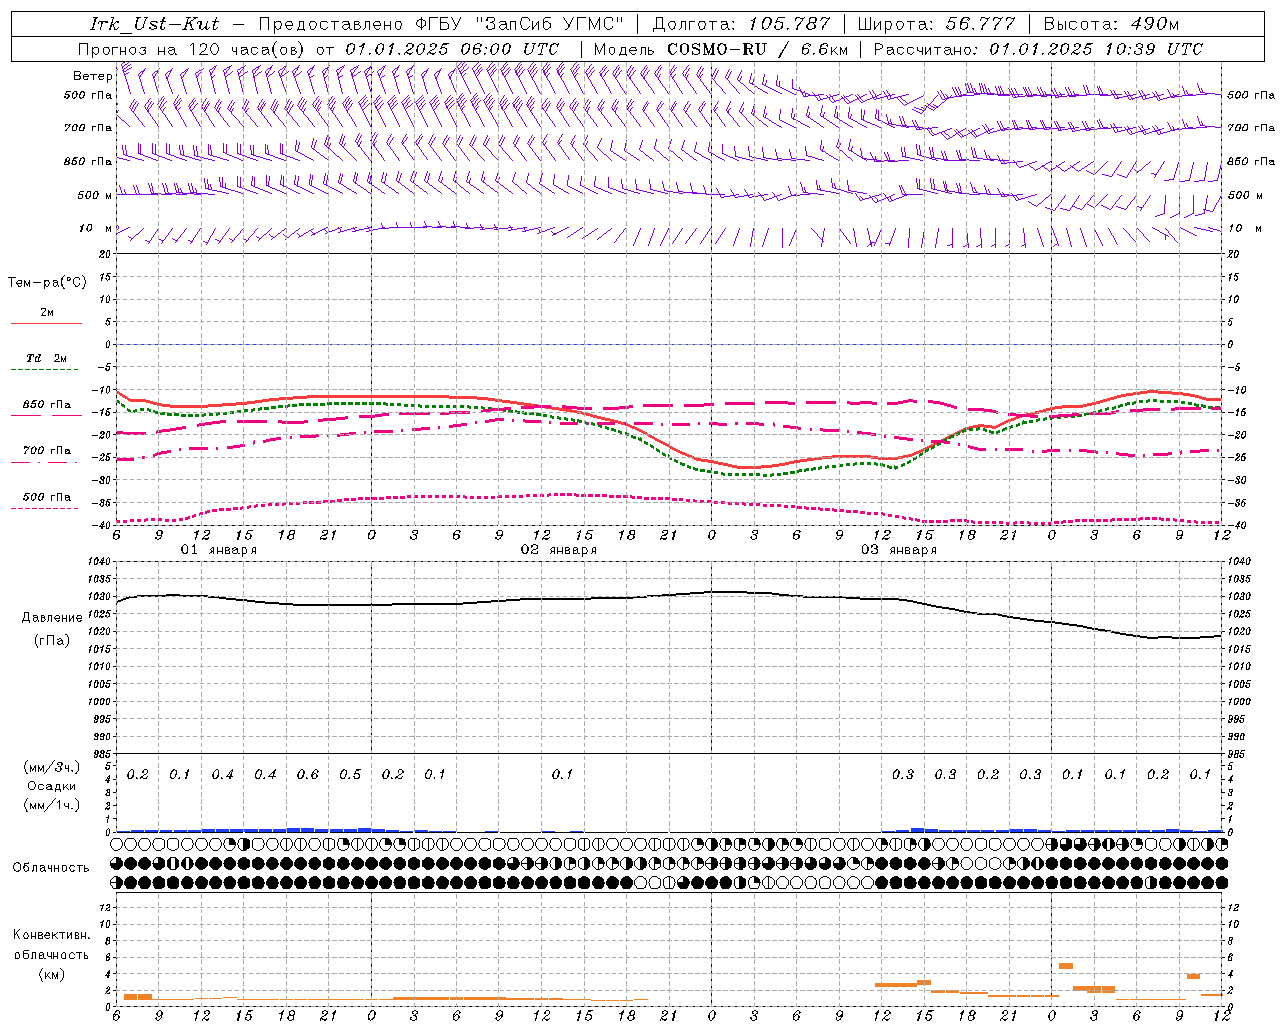This screenshot has width=1280, height=1024.
Task: Click the "Конвективн." panel label
Action: coord(51,935)
